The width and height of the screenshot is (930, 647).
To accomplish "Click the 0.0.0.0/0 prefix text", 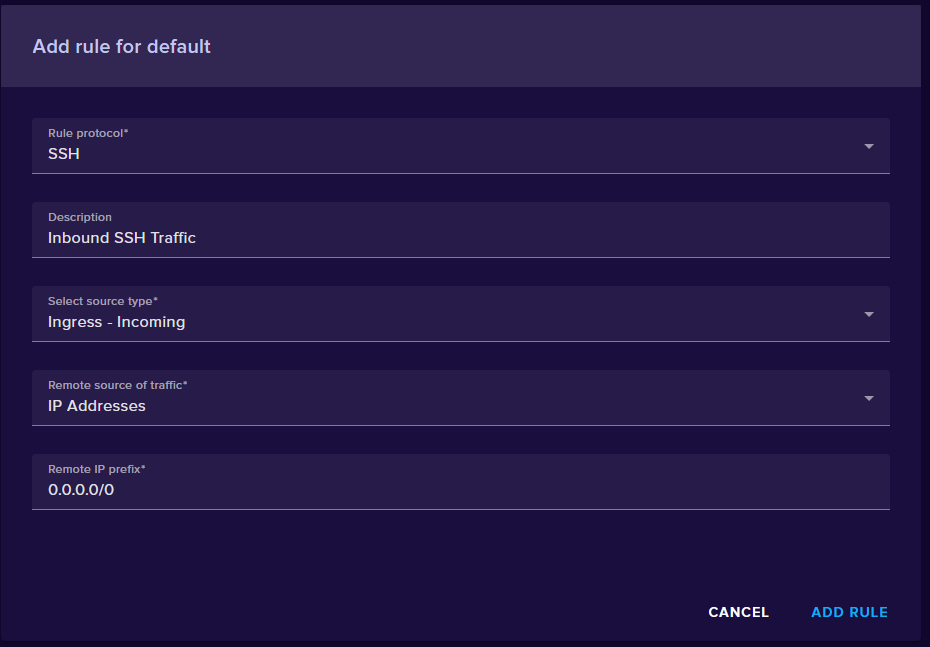I will pyautogui.click(x=81, y=490).
